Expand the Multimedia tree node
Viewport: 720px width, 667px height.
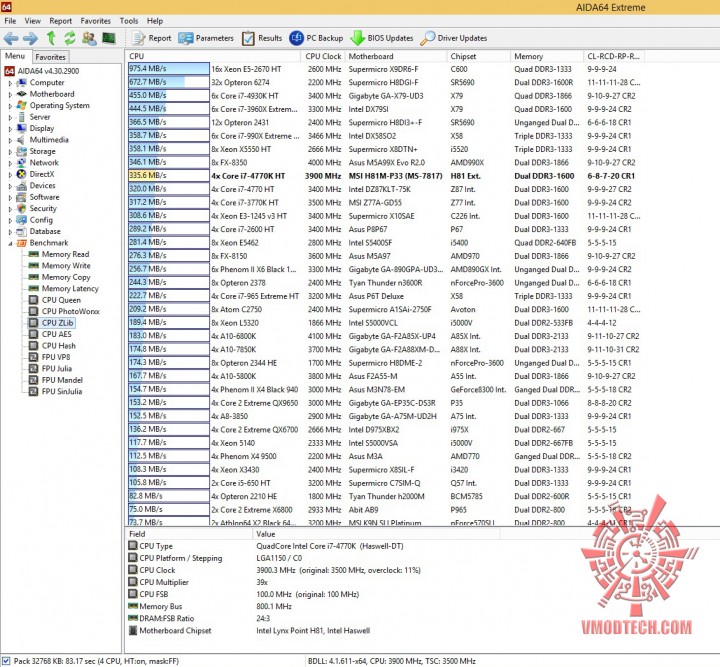(x=10, y=140)
